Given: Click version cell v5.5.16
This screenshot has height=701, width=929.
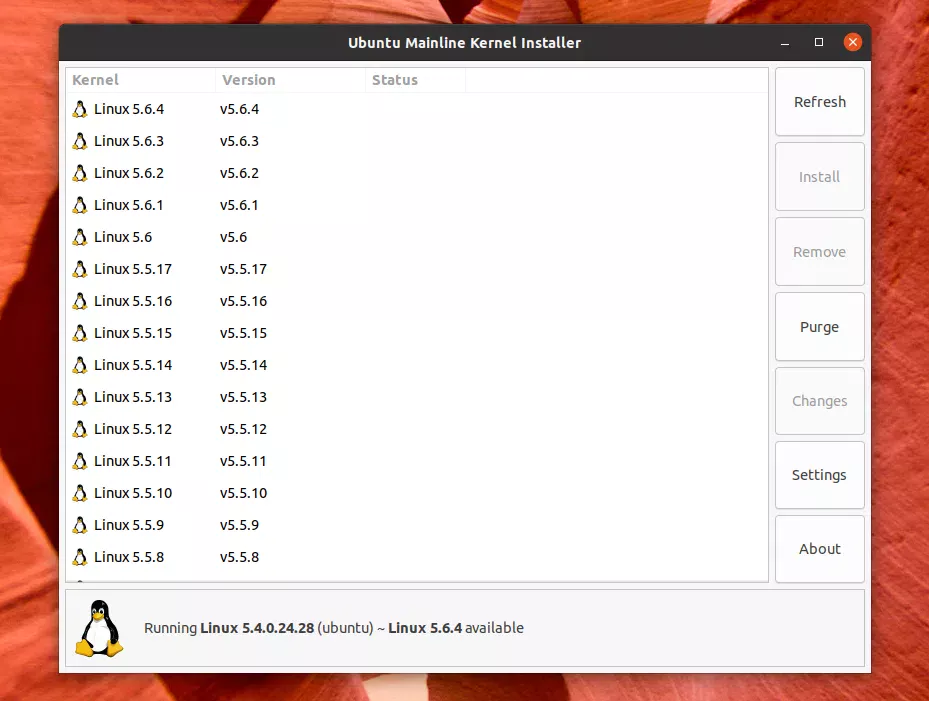Looking at the screenshot, I should point(244,301).
